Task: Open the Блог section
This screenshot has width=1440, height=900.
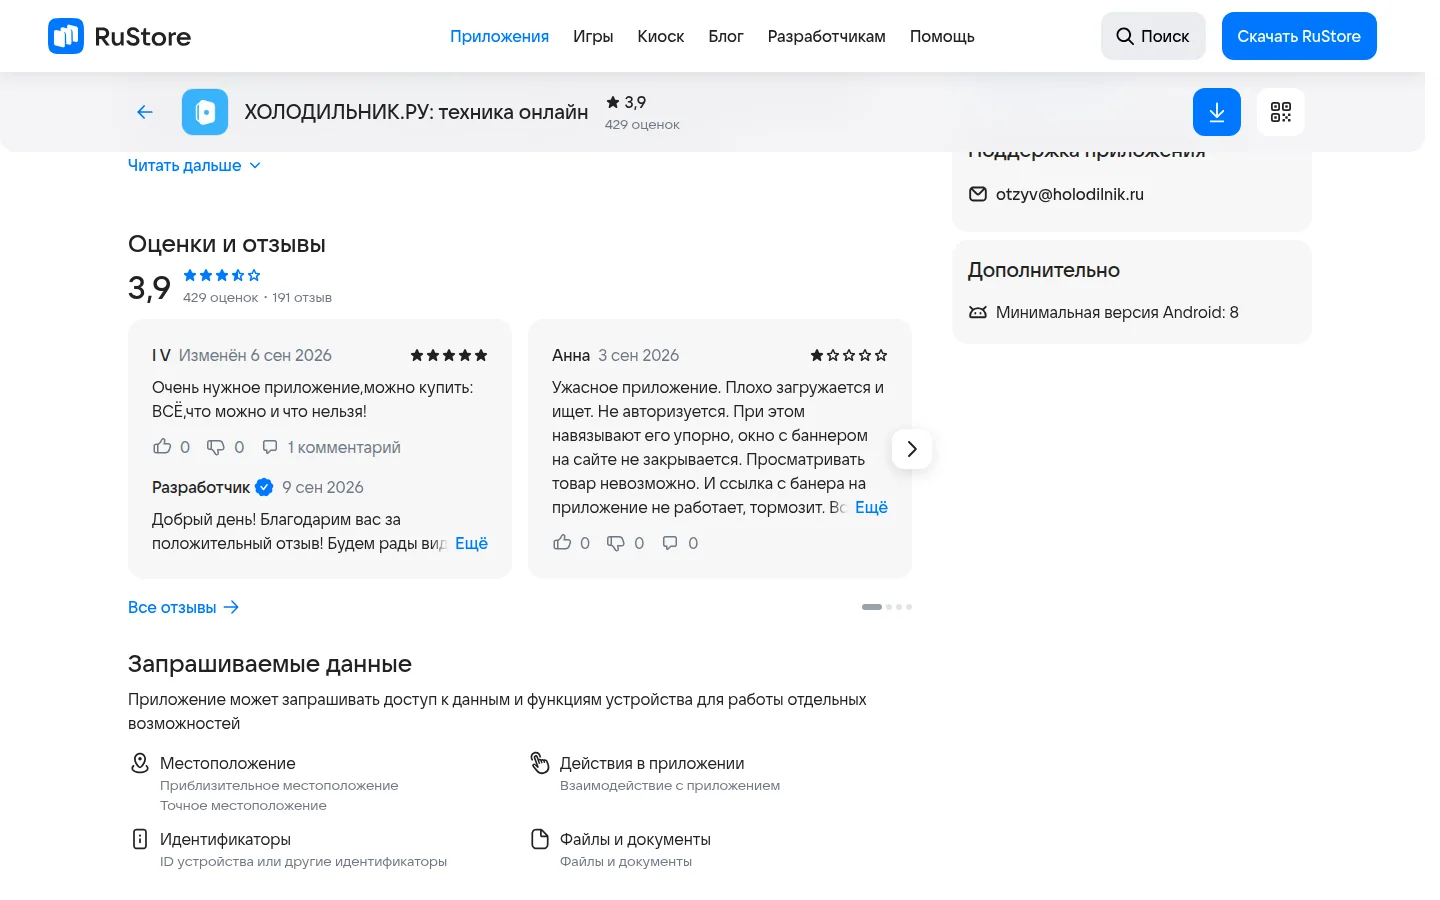Action: (x=726, y=36)
